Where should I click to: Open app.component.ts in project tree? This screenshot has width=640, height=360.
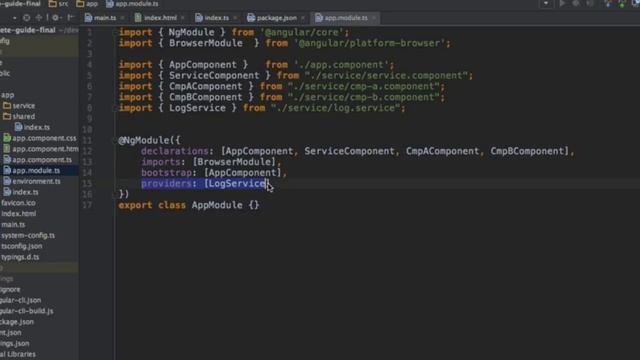point(42,160)
